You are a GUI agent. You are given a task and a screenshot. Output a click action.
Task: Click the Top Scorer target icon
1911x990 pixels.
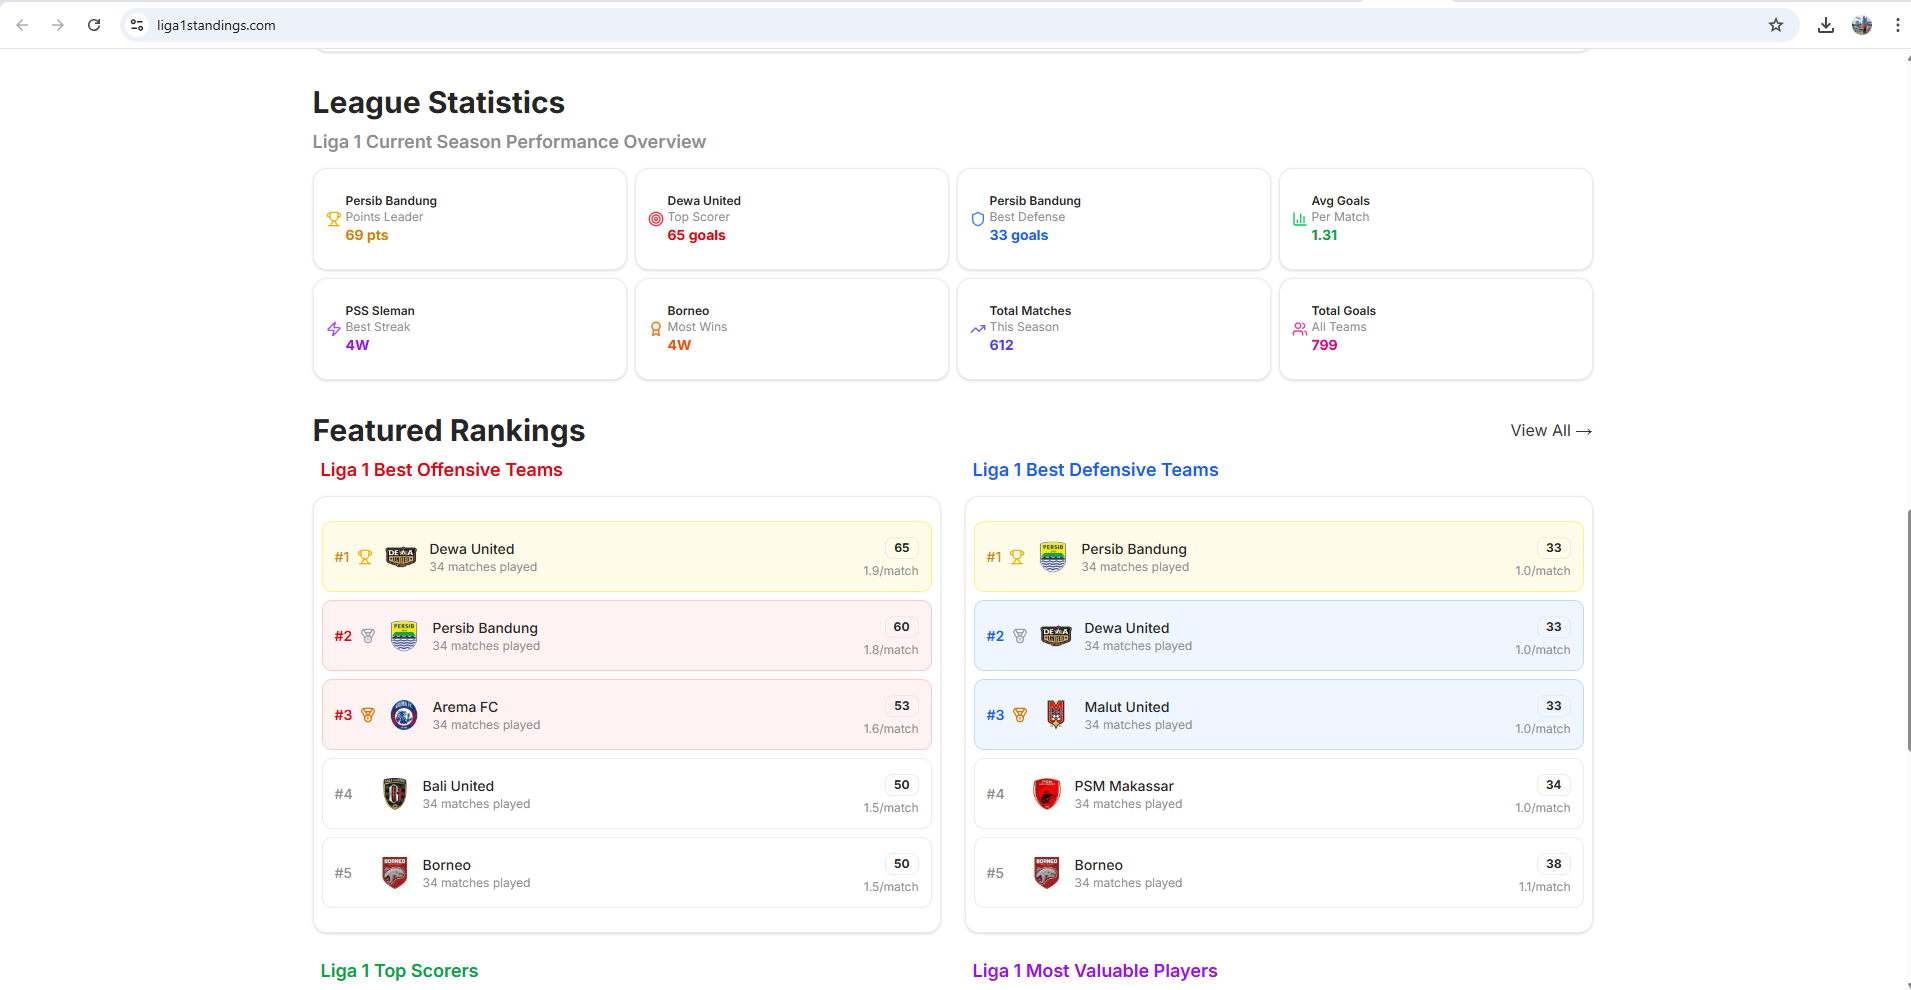(656, 219)
